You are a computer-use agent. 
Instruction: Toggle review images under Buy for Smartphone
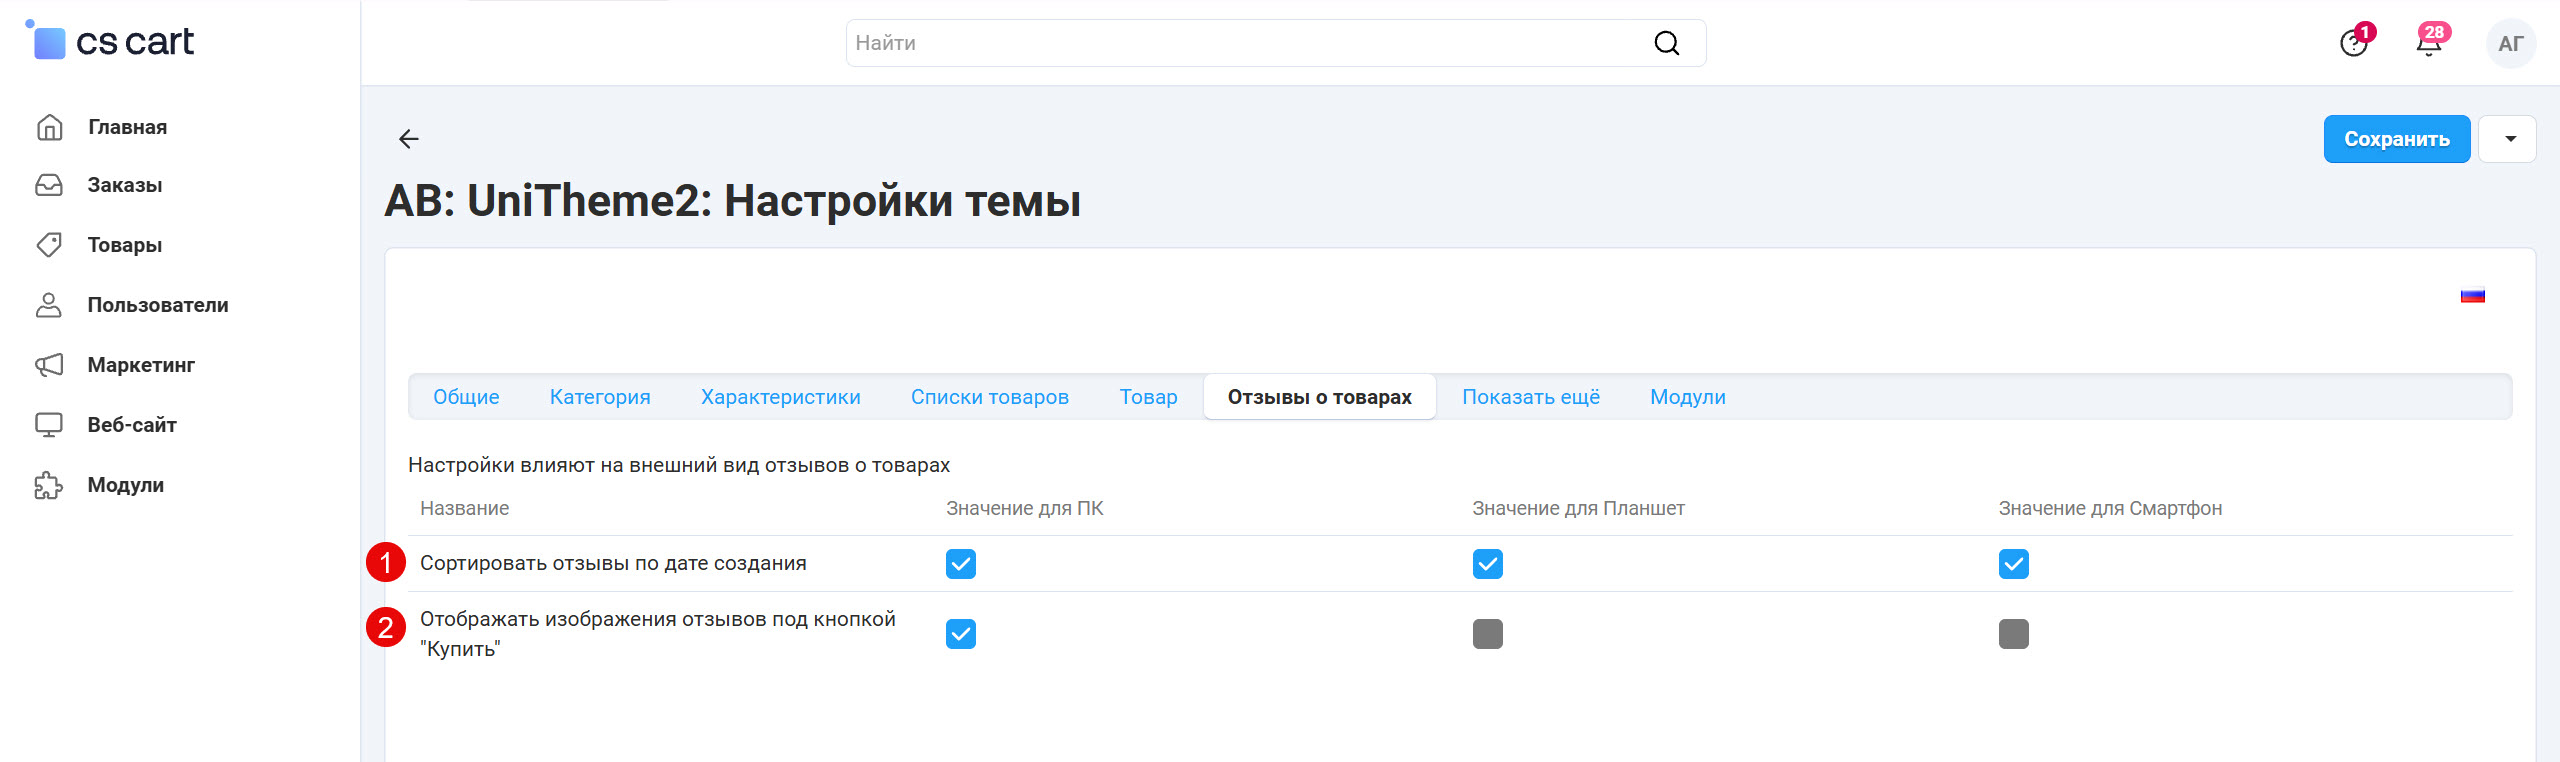2014,634
